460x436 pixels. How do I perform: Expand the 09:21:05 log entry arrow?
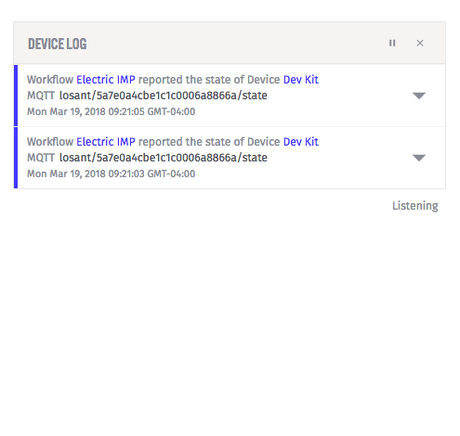(419, 96)
